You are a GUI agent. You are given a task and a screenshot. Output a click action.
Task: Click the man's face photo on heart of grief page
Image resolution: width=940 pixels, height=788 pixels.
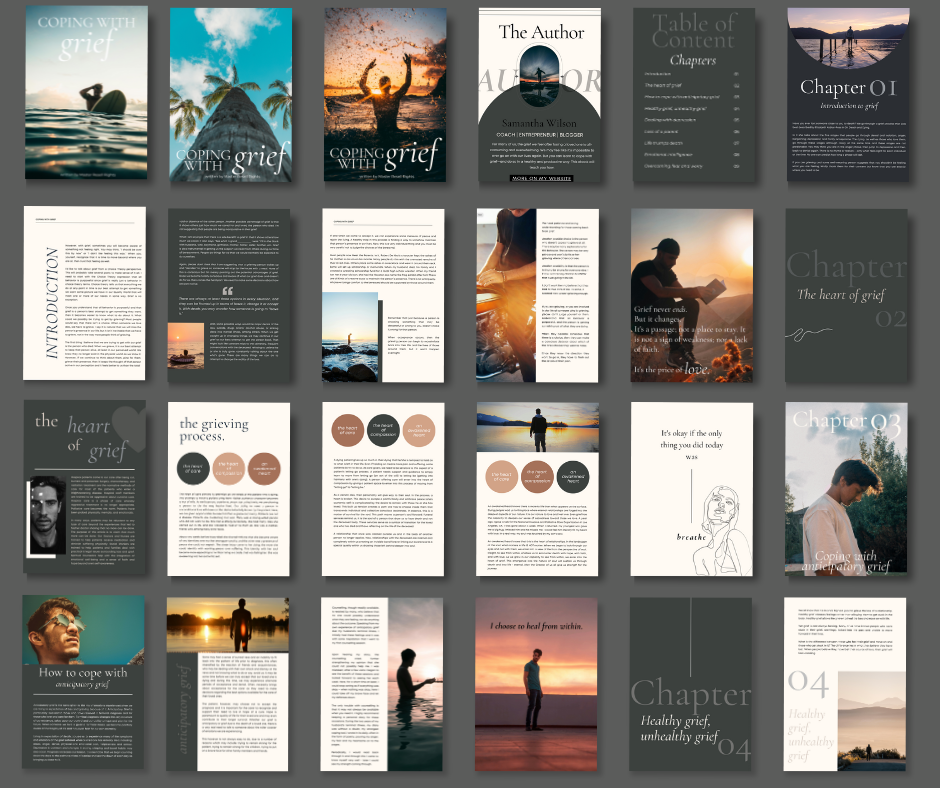(49, 507)
